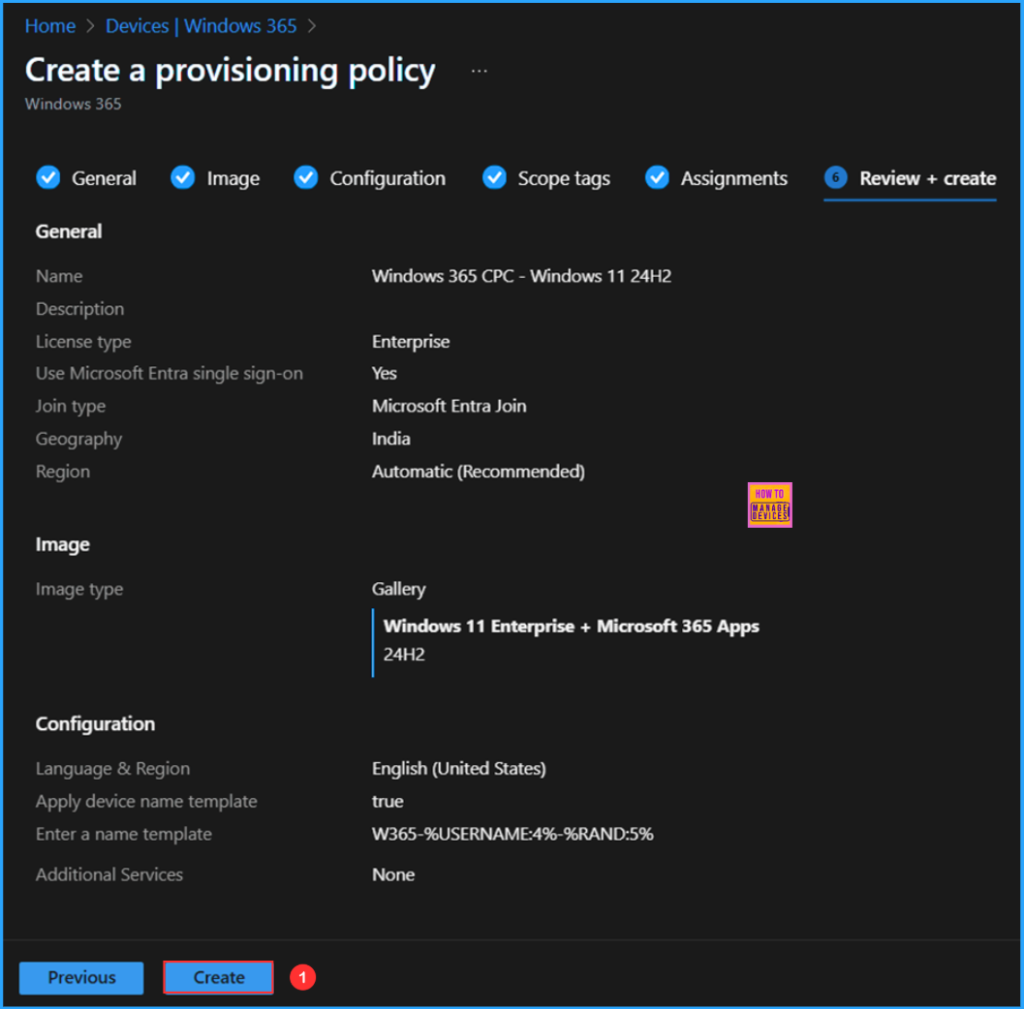The width and height of the screenshot is (1024, 1009).
Task: Click the Scope tags step checkmark icon
Action: (x=494, y=178)
